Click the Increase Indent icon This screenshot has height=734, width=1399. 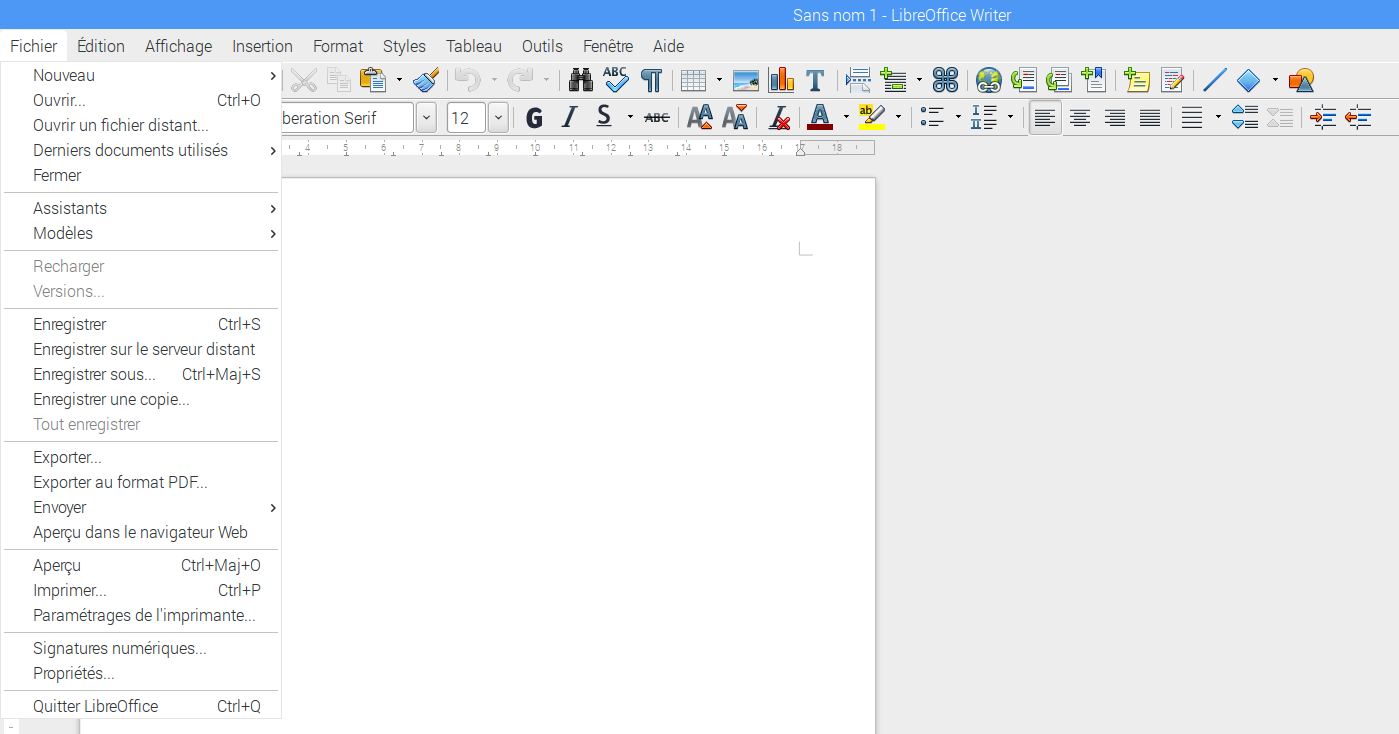pyautogui.click(x=1323, y=118)
